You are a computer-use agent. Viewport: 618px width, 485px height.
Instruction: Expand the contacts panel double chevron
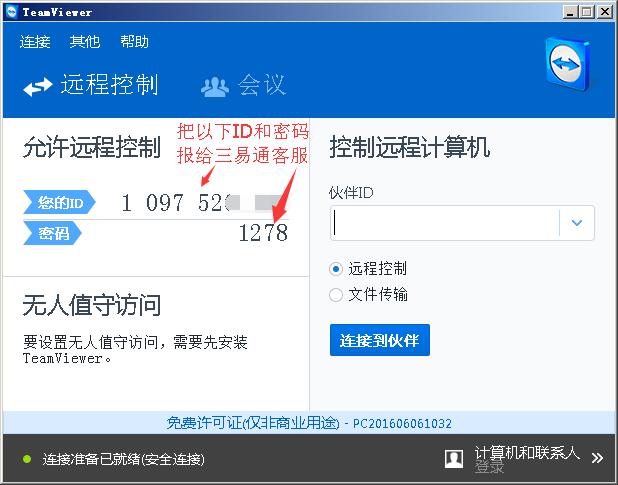597,458
